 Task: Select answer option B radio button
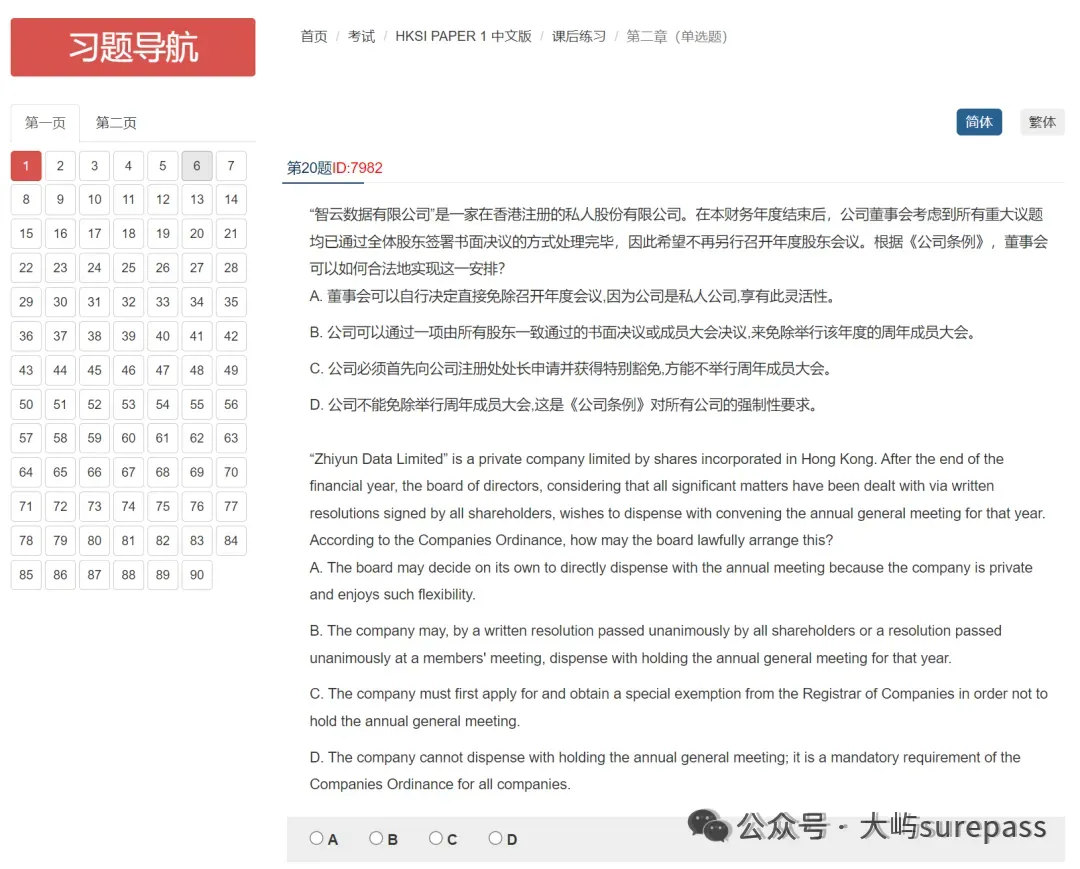point(375,837)
